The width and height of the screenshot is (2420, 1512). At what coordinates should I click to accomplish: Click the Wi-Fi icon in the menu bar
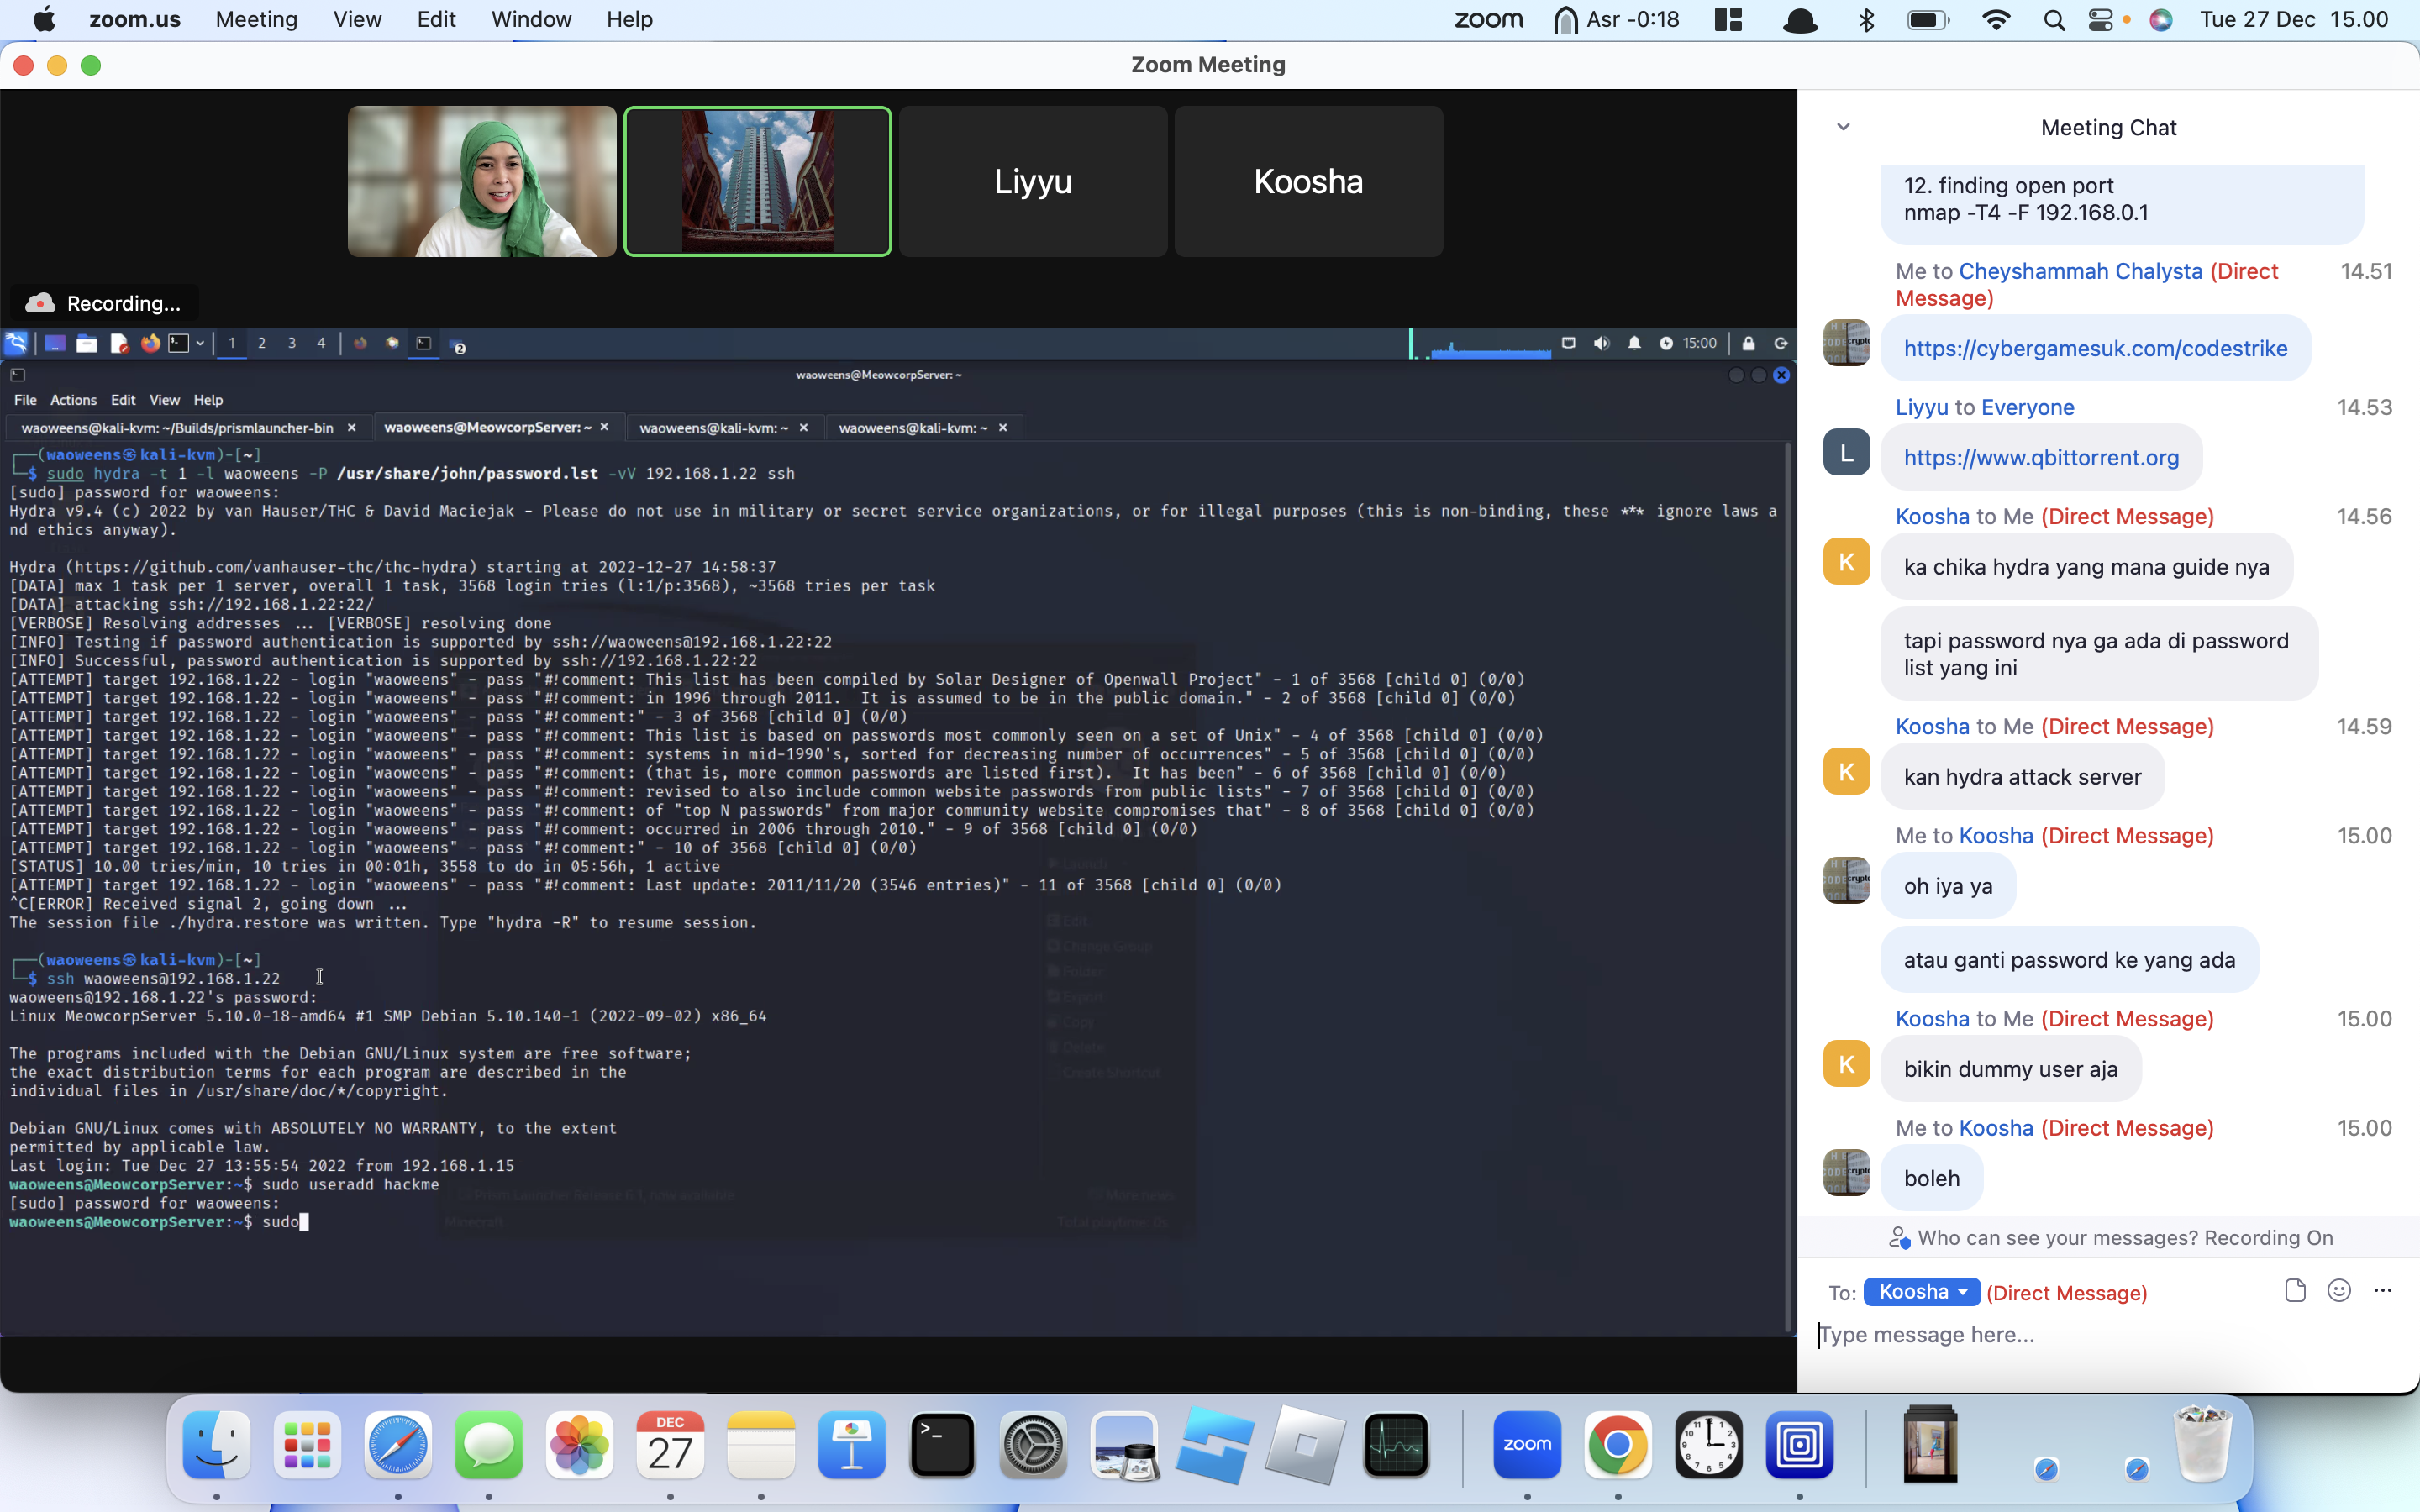pos(1996,19)
